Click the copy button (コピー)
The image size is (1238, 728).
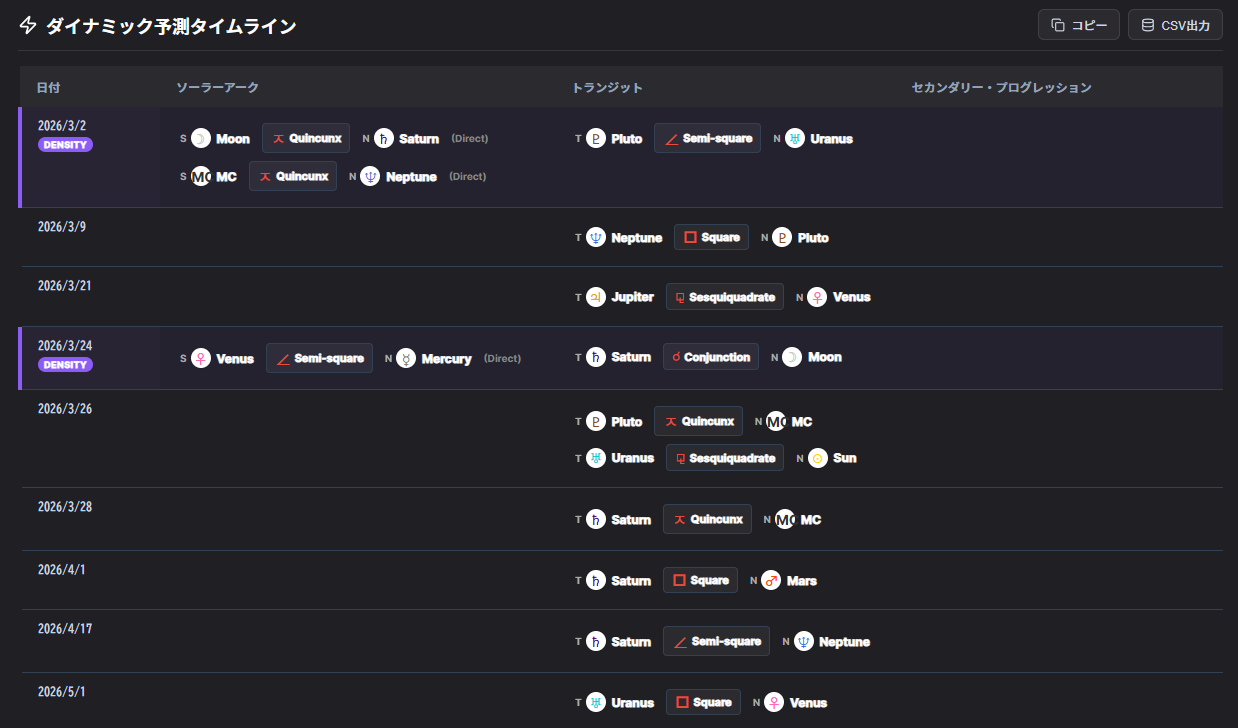click(x=1078, y=25)
